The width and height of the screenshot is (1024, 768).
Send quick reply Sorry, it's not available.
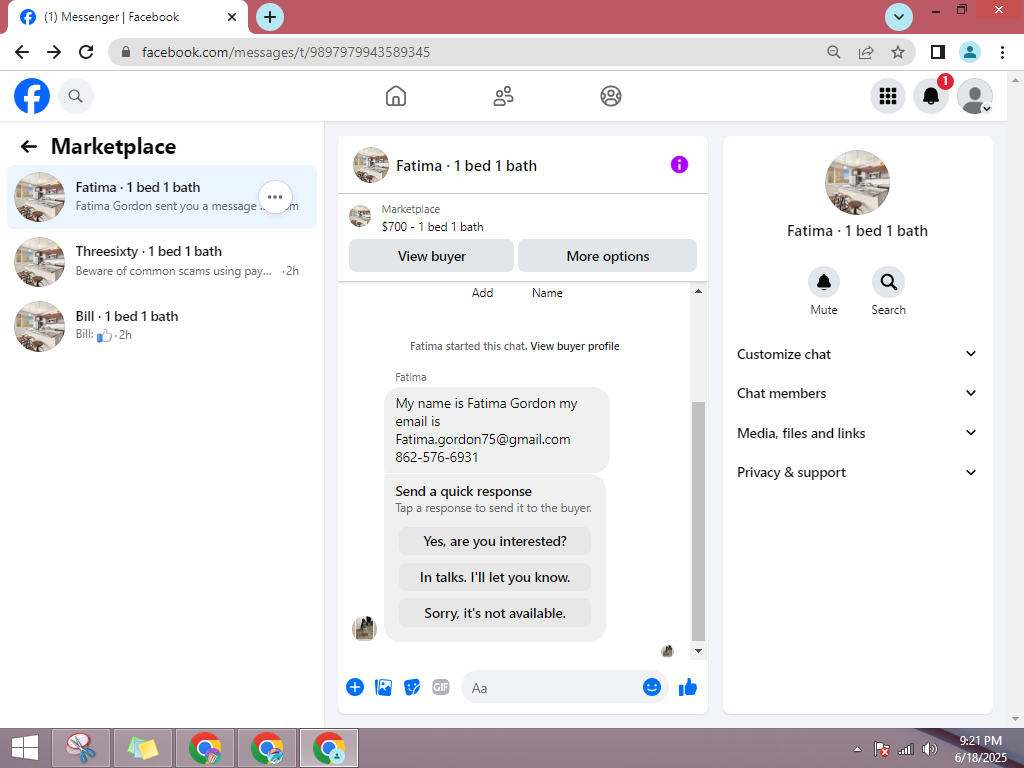click(495, 613)
